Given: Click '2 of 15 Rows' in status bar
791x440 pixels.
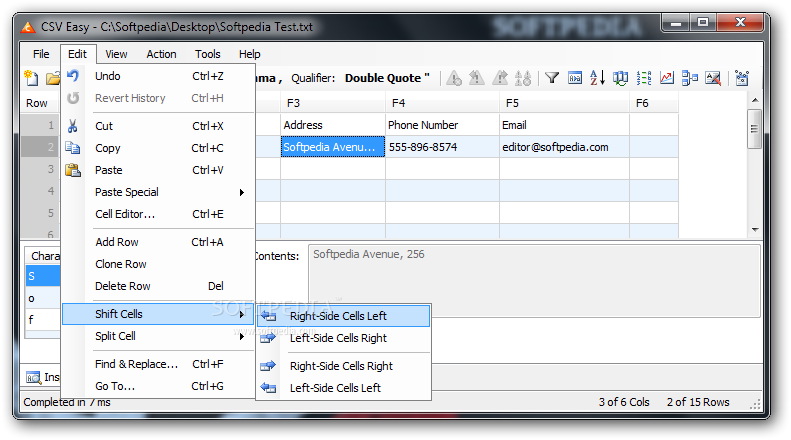Looking at the screenshot, I should (698, 402).
